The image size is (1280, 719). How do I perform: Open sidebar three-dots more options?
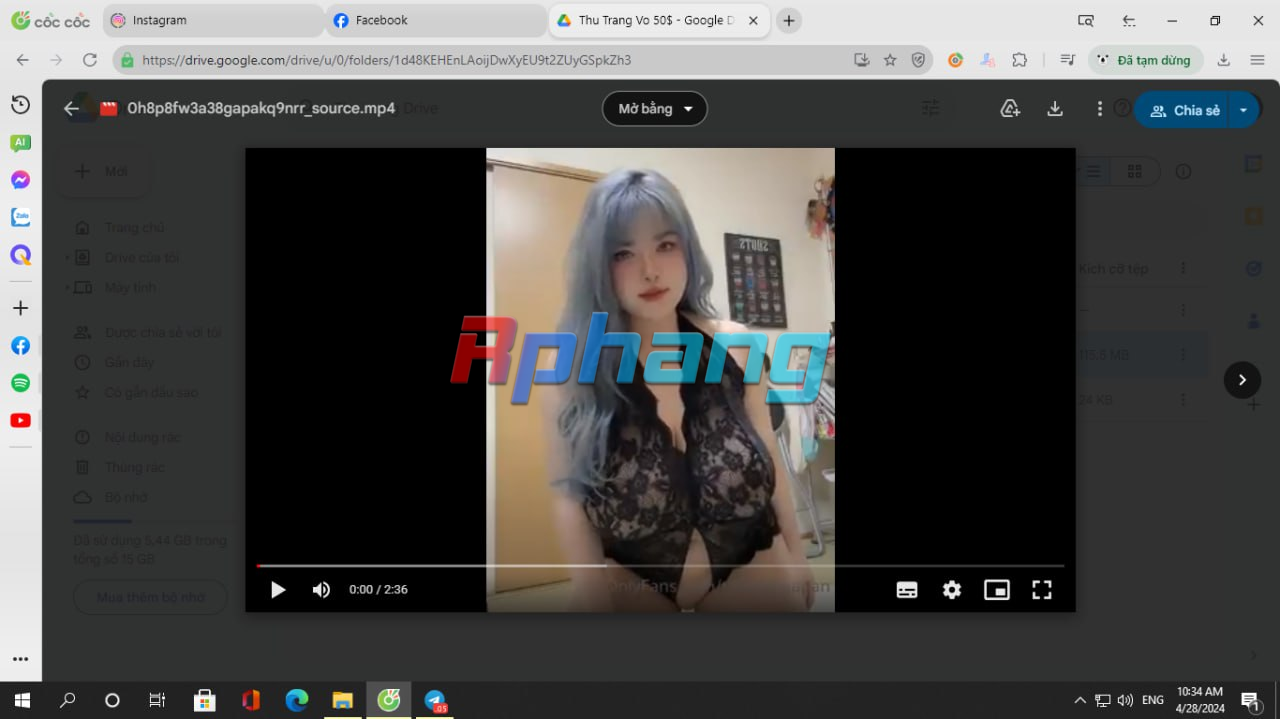(20, 659)
